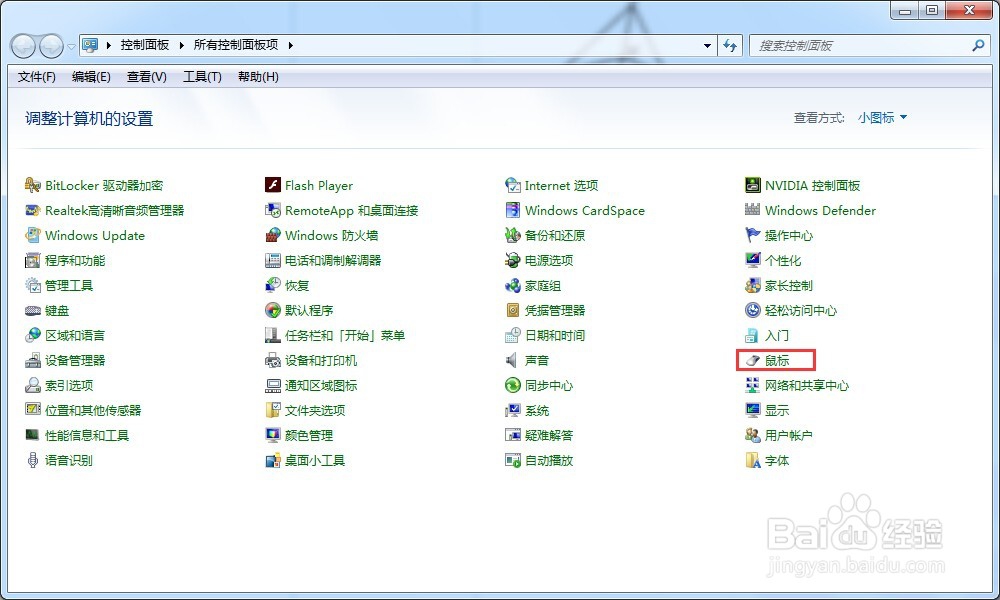This screenshot has width=1000, height=600.
Task: Open the 区域和语言 link
Action: coord(75,335)
